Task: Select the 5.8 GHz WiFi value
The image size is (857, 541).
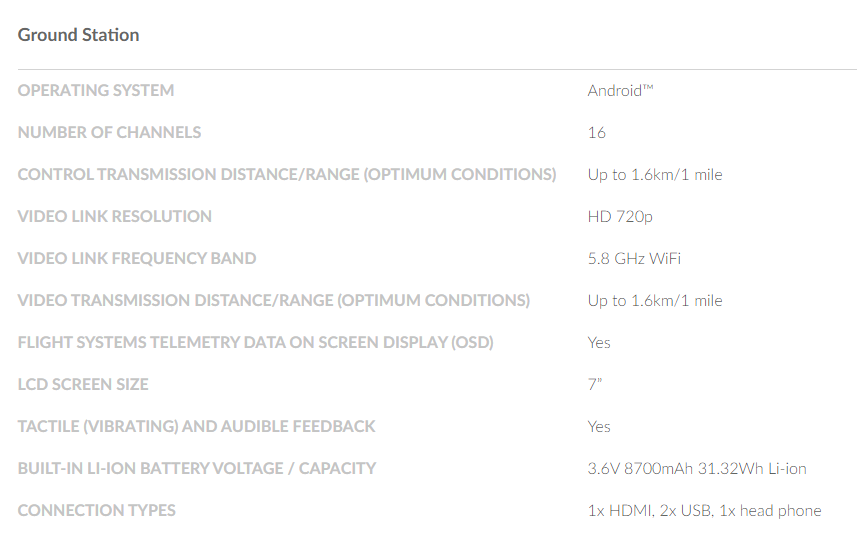Action: point(634,258)
